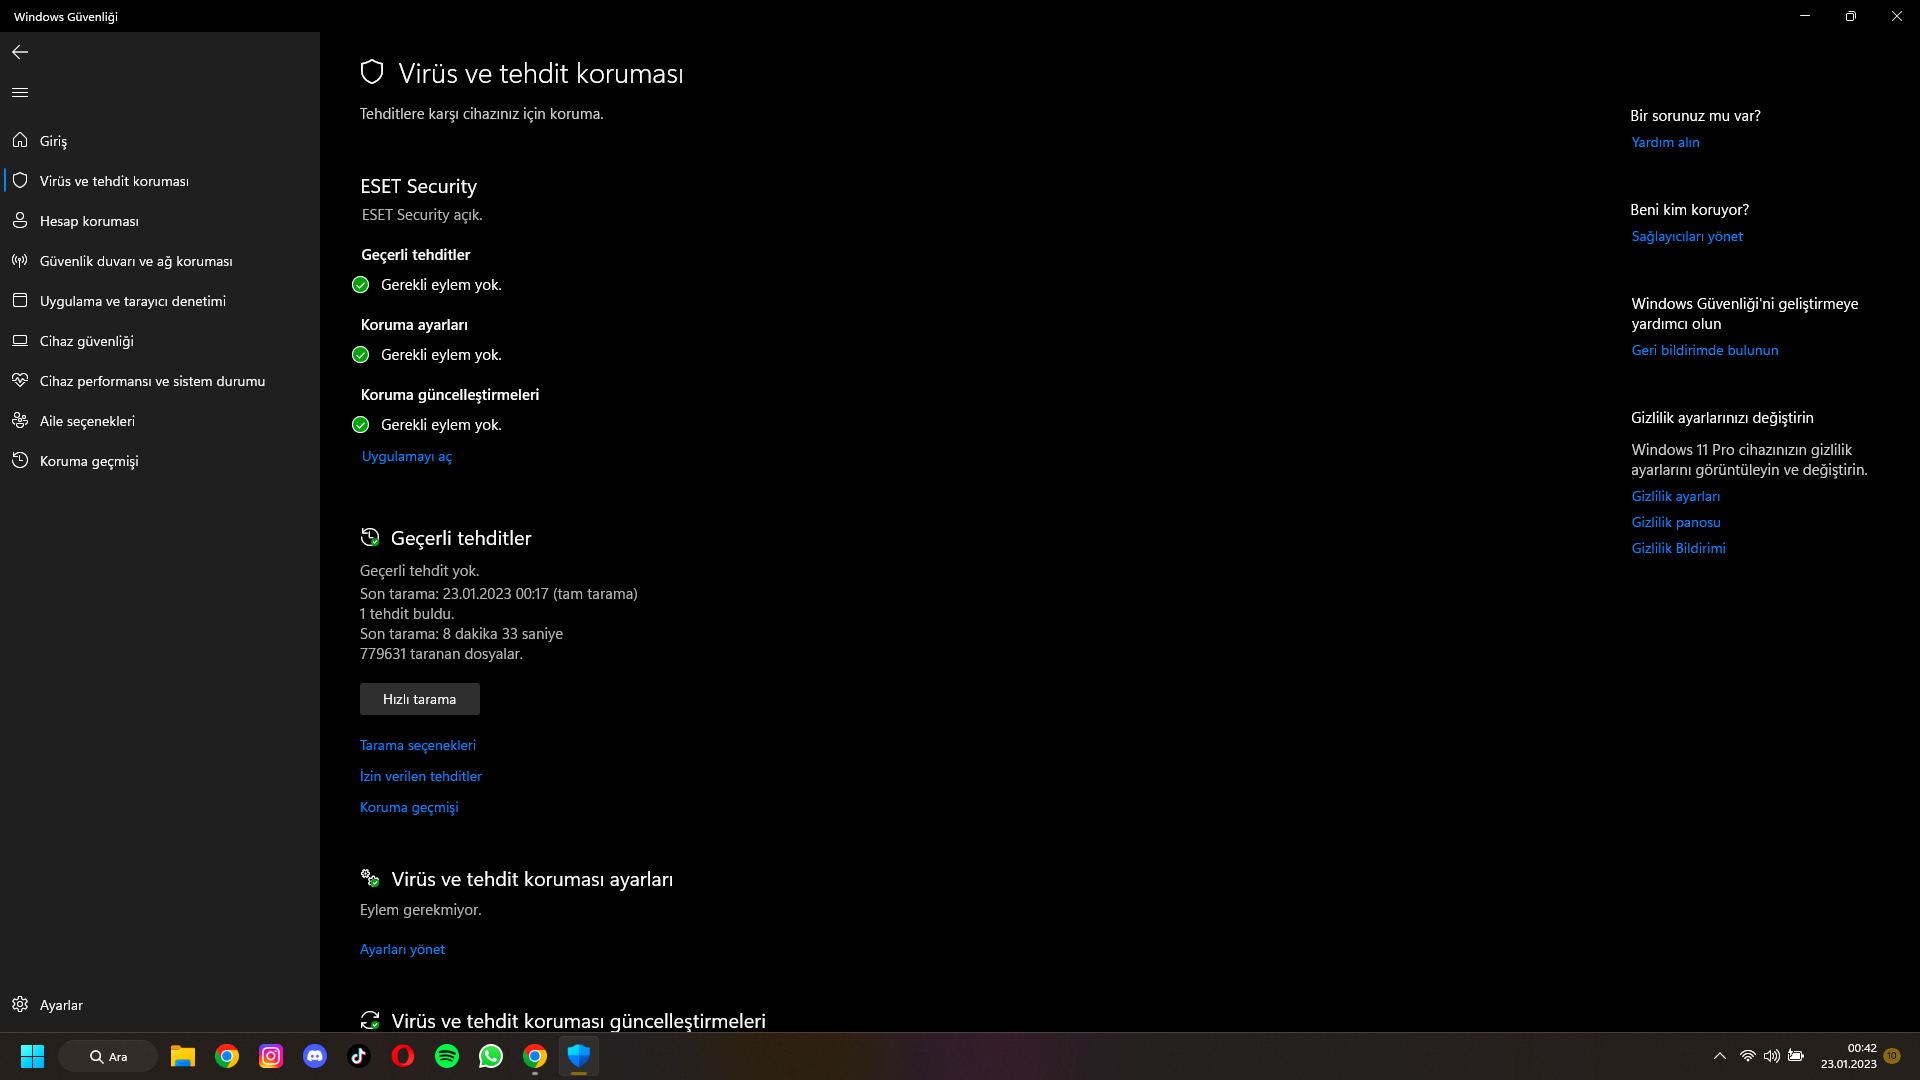Open Ayarlar settings gear
This screenshot has width=1920, height=1080.
tap(60, 1005)
